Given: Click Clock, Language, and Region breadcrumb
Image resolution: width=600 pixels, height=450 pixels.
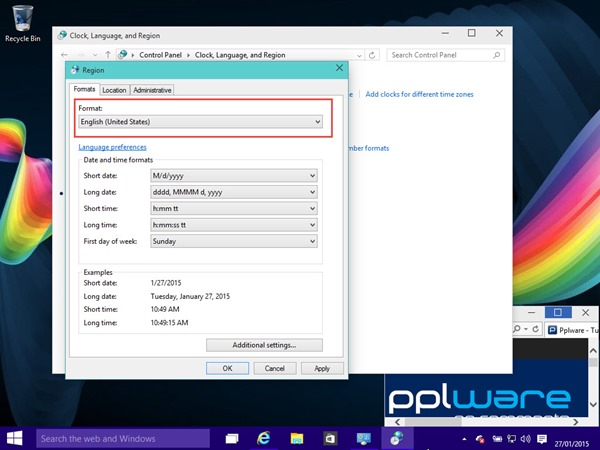Looking at the screenshot, I should 240,55.
